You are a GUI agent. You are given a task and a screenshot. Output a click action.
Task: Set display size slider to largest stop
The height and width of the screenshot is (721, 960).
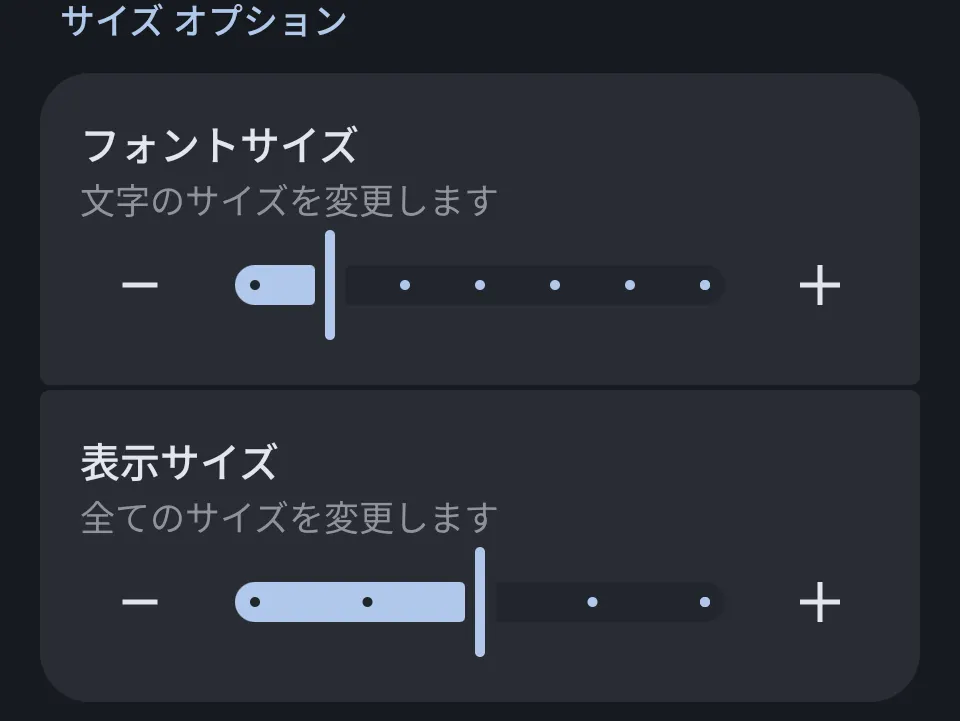[x=705, y=602]
